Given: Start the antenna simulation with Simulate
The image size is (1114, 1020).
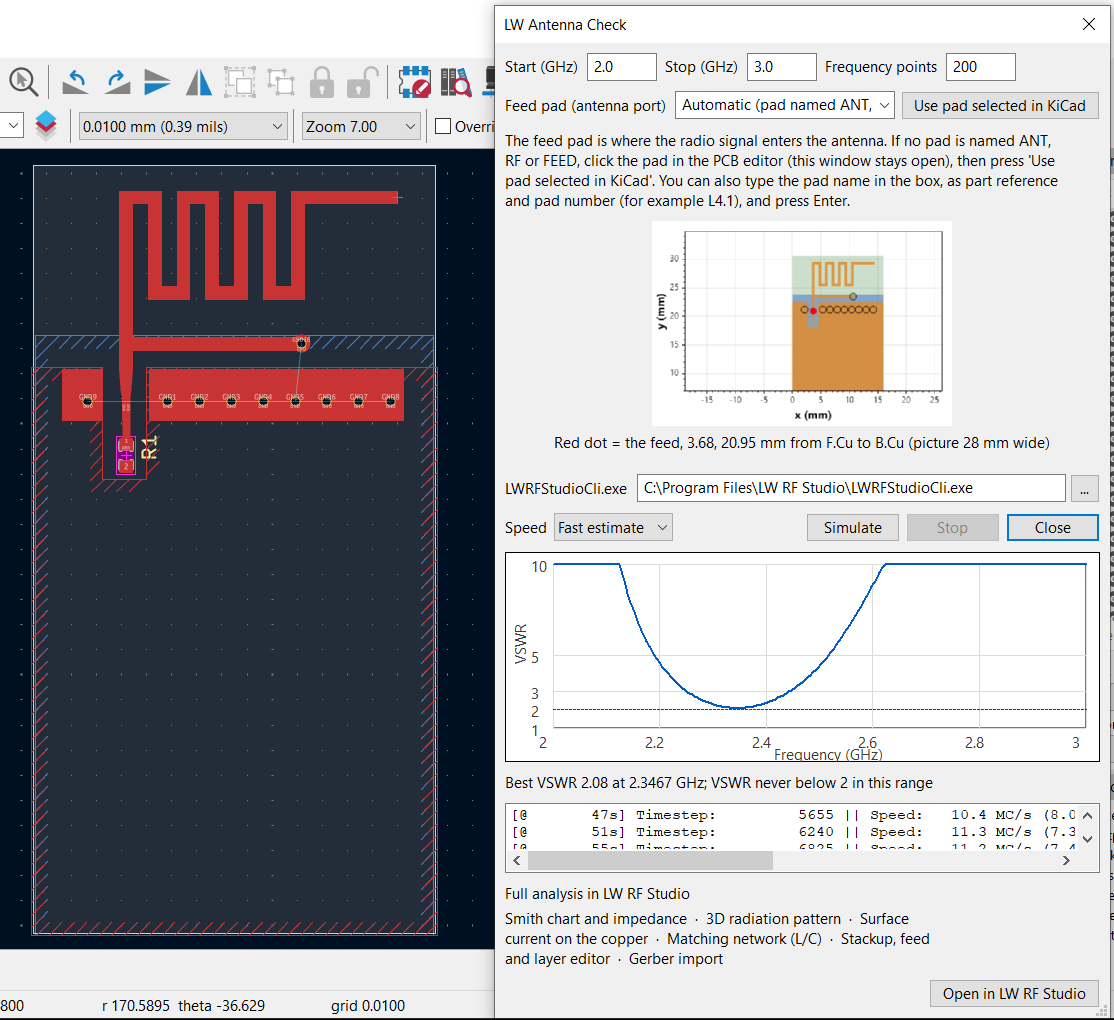Looking at the screenshot, I should 853,528.
